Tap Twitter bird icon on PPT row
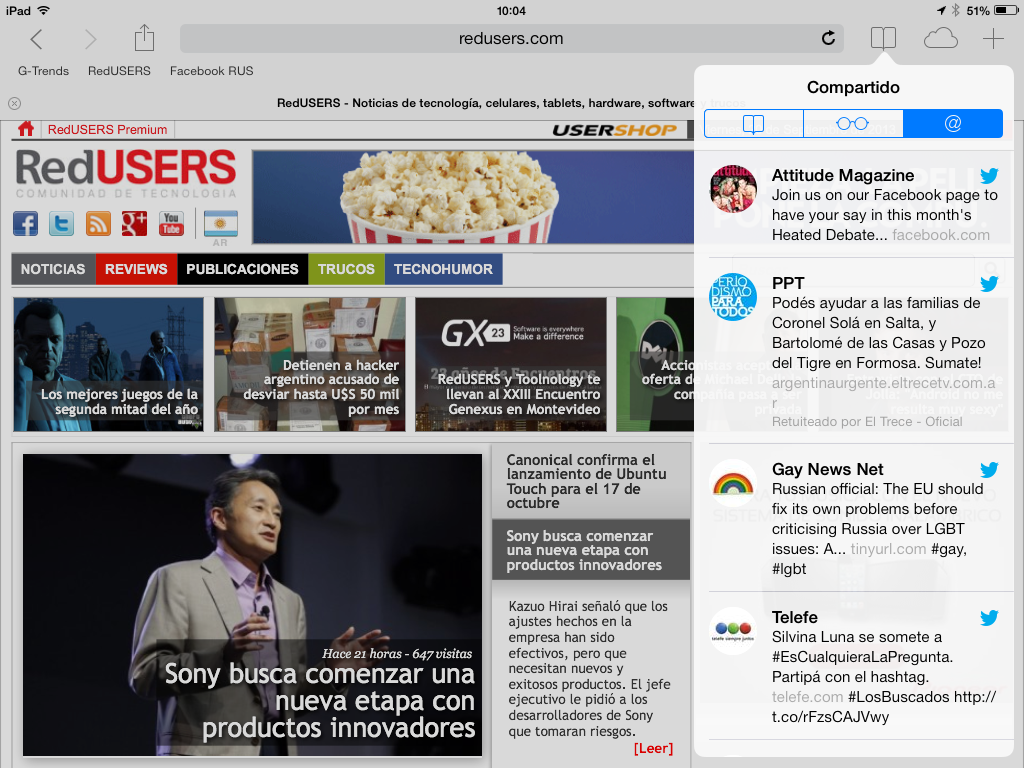 click(x=989, y=283)
